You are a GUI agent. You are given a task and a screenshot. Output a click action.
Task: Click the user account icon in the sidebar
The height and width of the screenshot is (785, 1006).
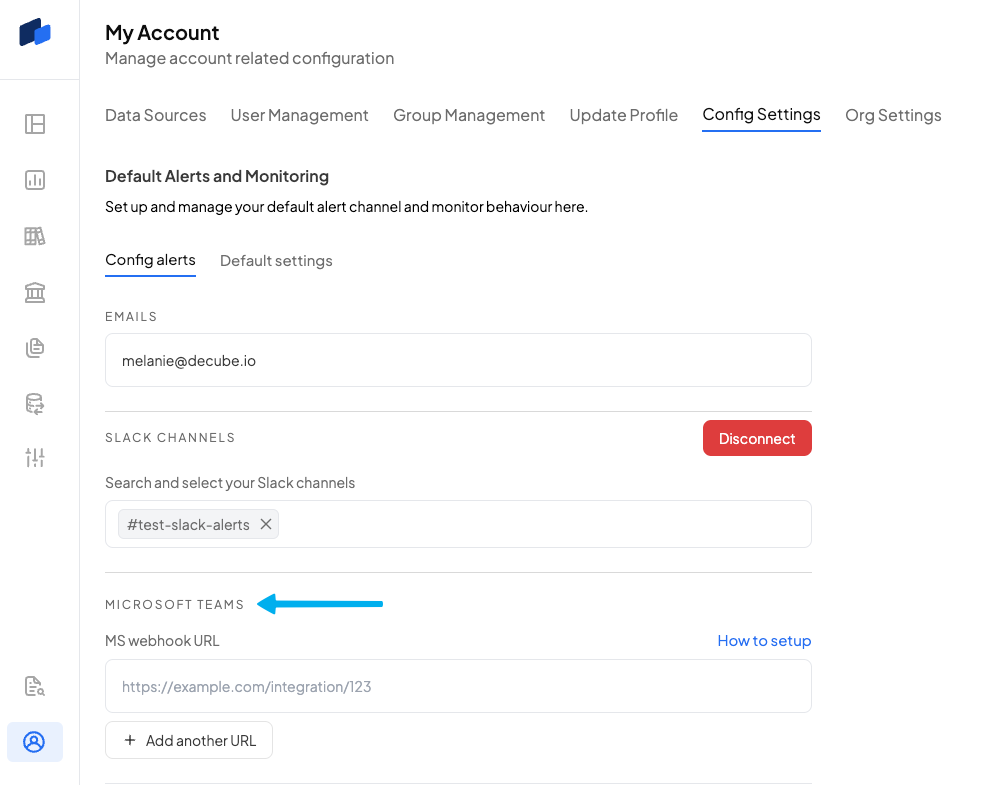tap(35, 742)
